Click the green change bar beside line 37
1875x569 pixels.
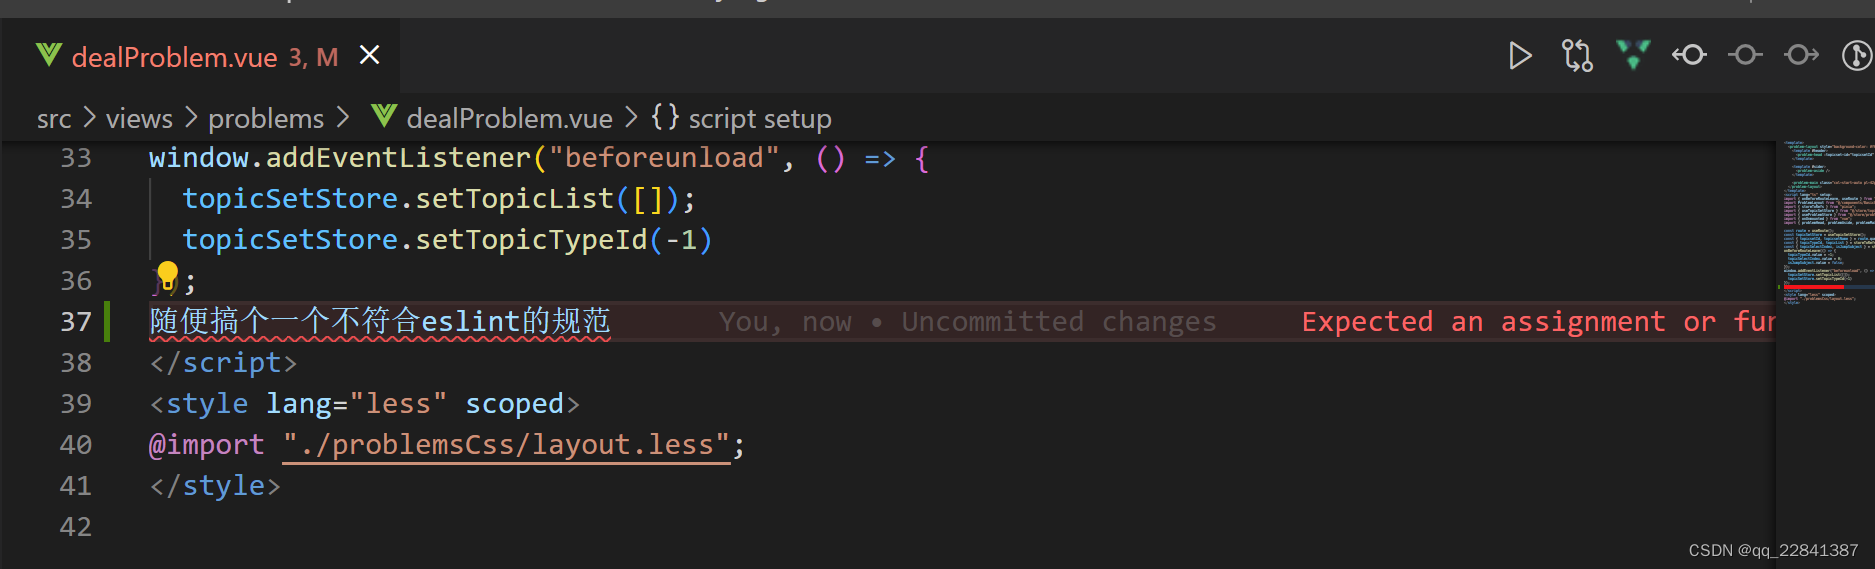pos(108,322)
